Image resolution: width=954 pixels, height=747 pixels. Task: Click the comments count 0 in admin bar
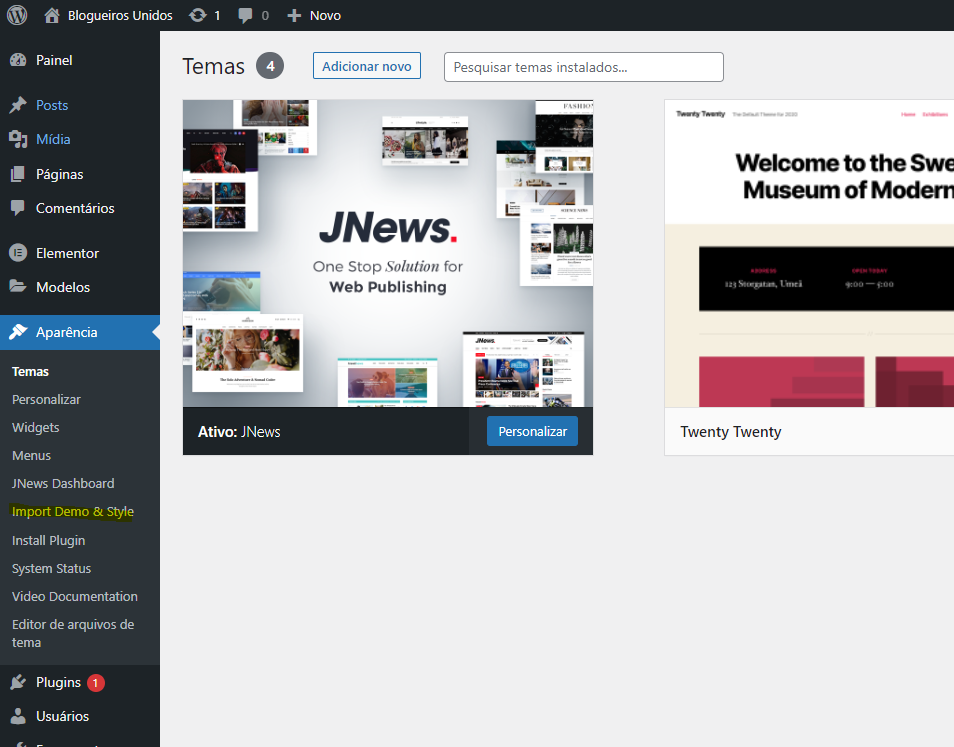[x=265, y=16]
